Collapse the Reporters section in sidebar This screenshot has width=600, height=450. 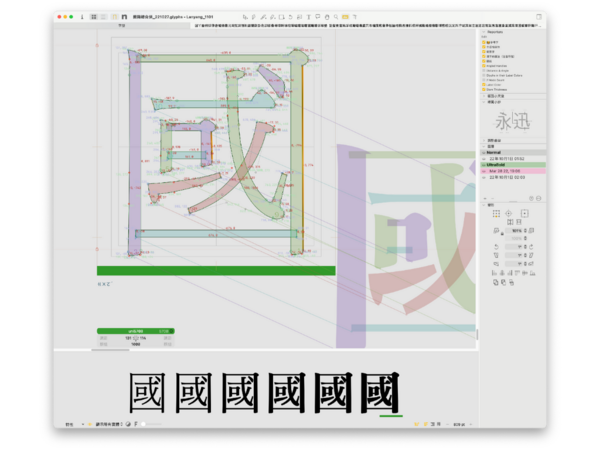coord(483,30)
